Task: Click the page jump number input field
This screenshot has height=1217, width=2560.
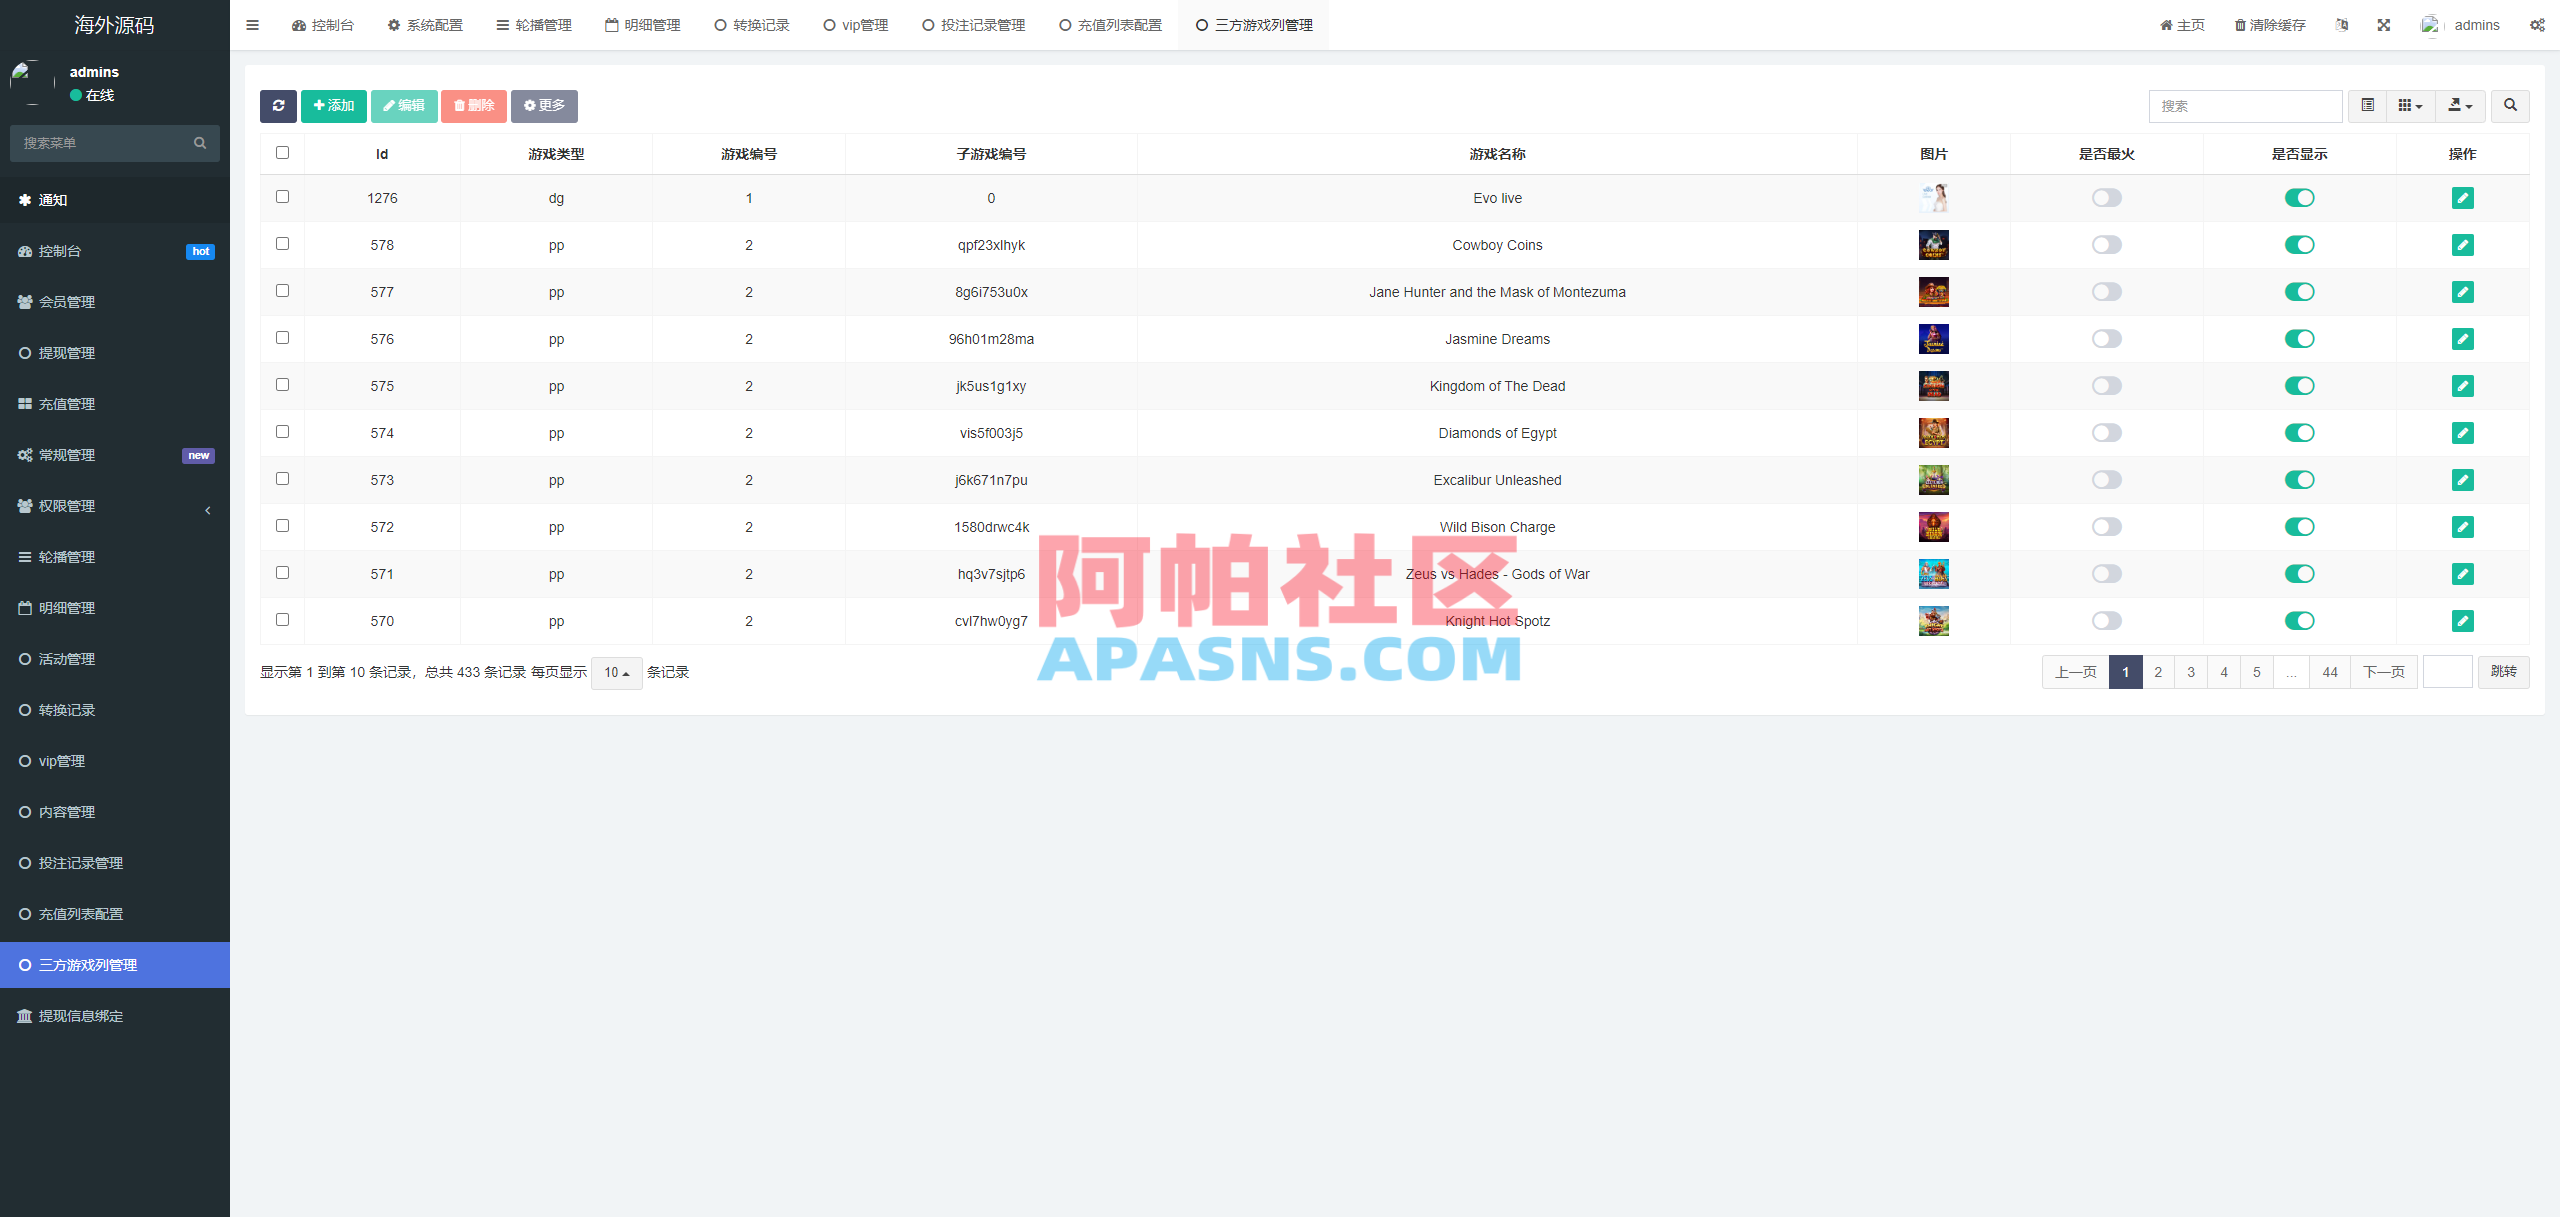Action: point(2447,672)
